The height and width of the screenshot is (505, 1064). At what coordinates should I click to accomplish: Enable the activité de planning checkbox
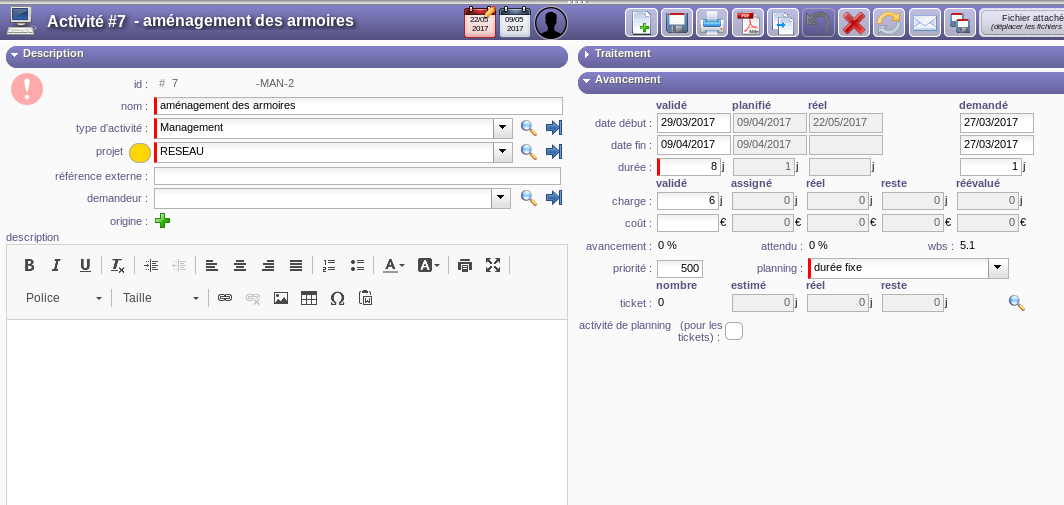734,331
